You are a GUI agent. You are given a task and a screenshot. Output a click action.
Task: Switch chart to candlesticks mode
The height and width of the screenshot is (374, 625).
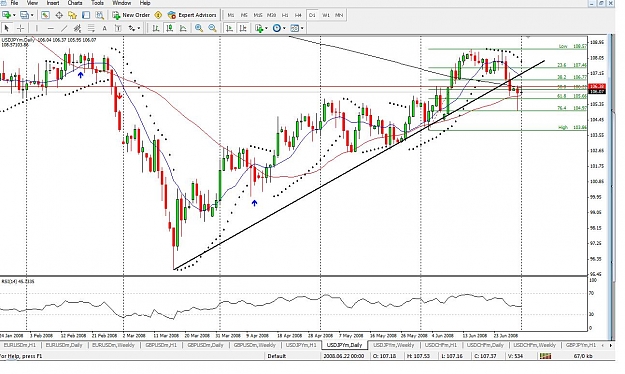point(169,28)
